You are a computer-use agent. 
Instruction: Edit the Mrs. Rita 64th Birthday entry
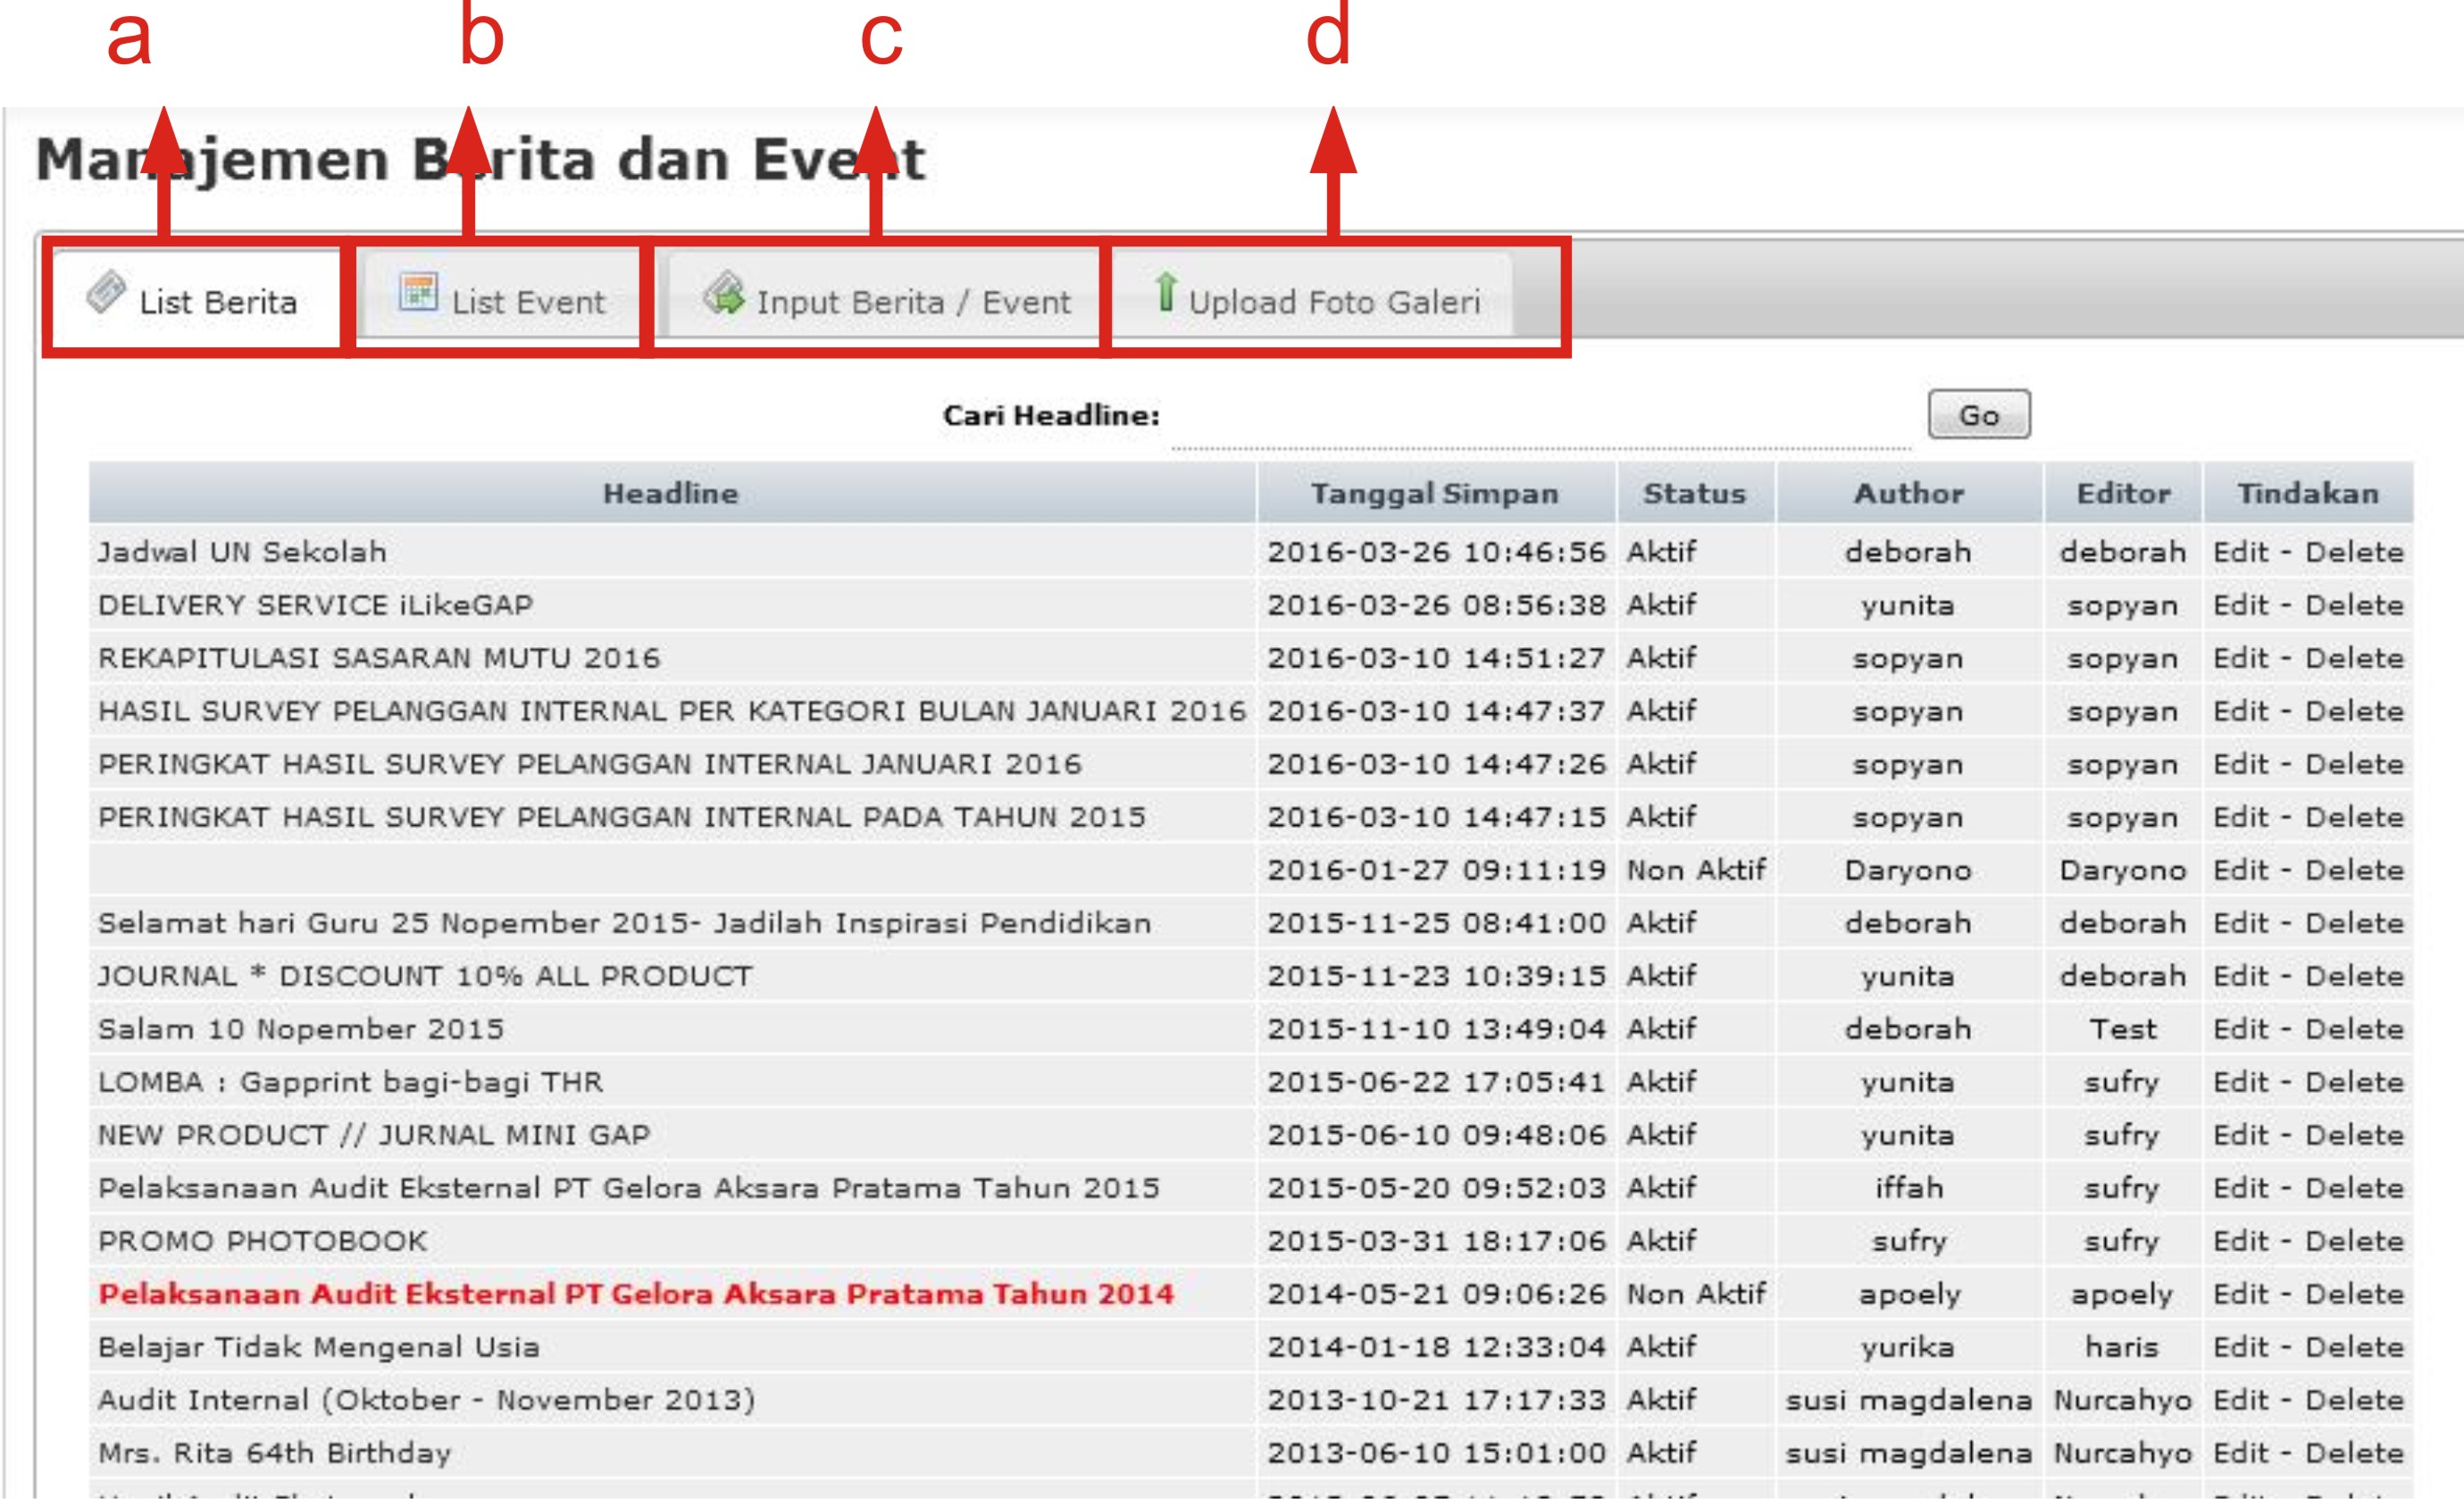(2241, 1453)
